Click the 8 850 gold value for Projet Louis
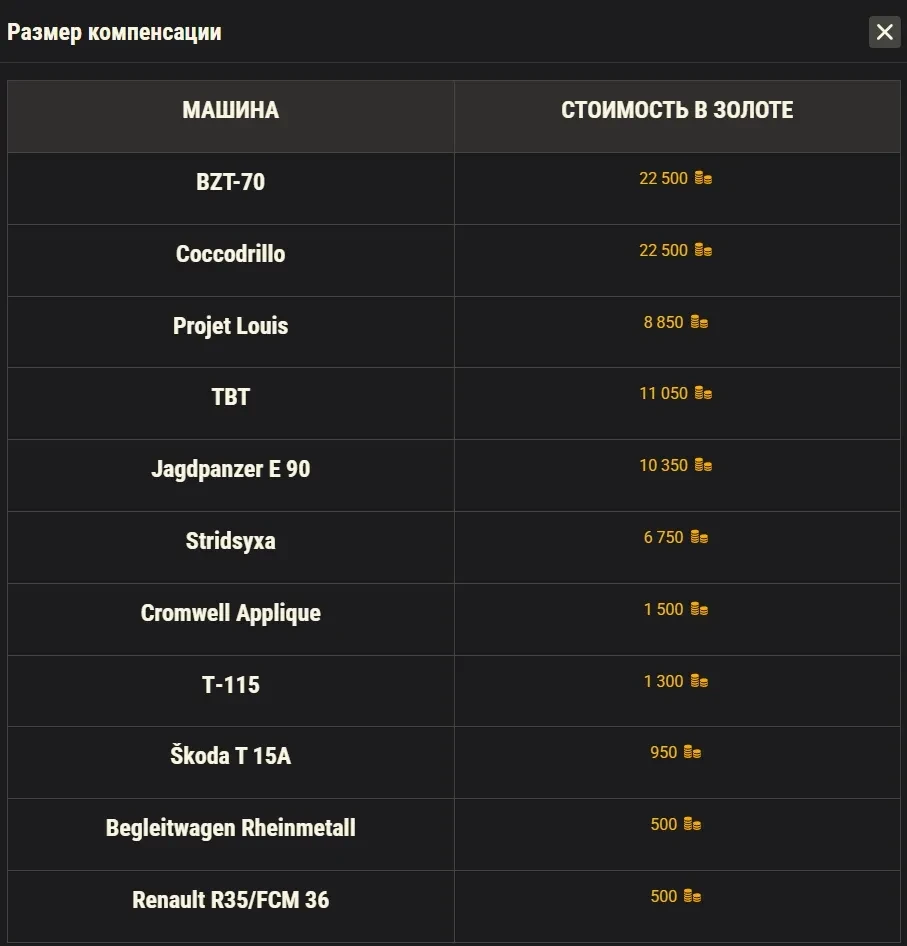This screenshot has height=946, width=907. coord(664,323)
